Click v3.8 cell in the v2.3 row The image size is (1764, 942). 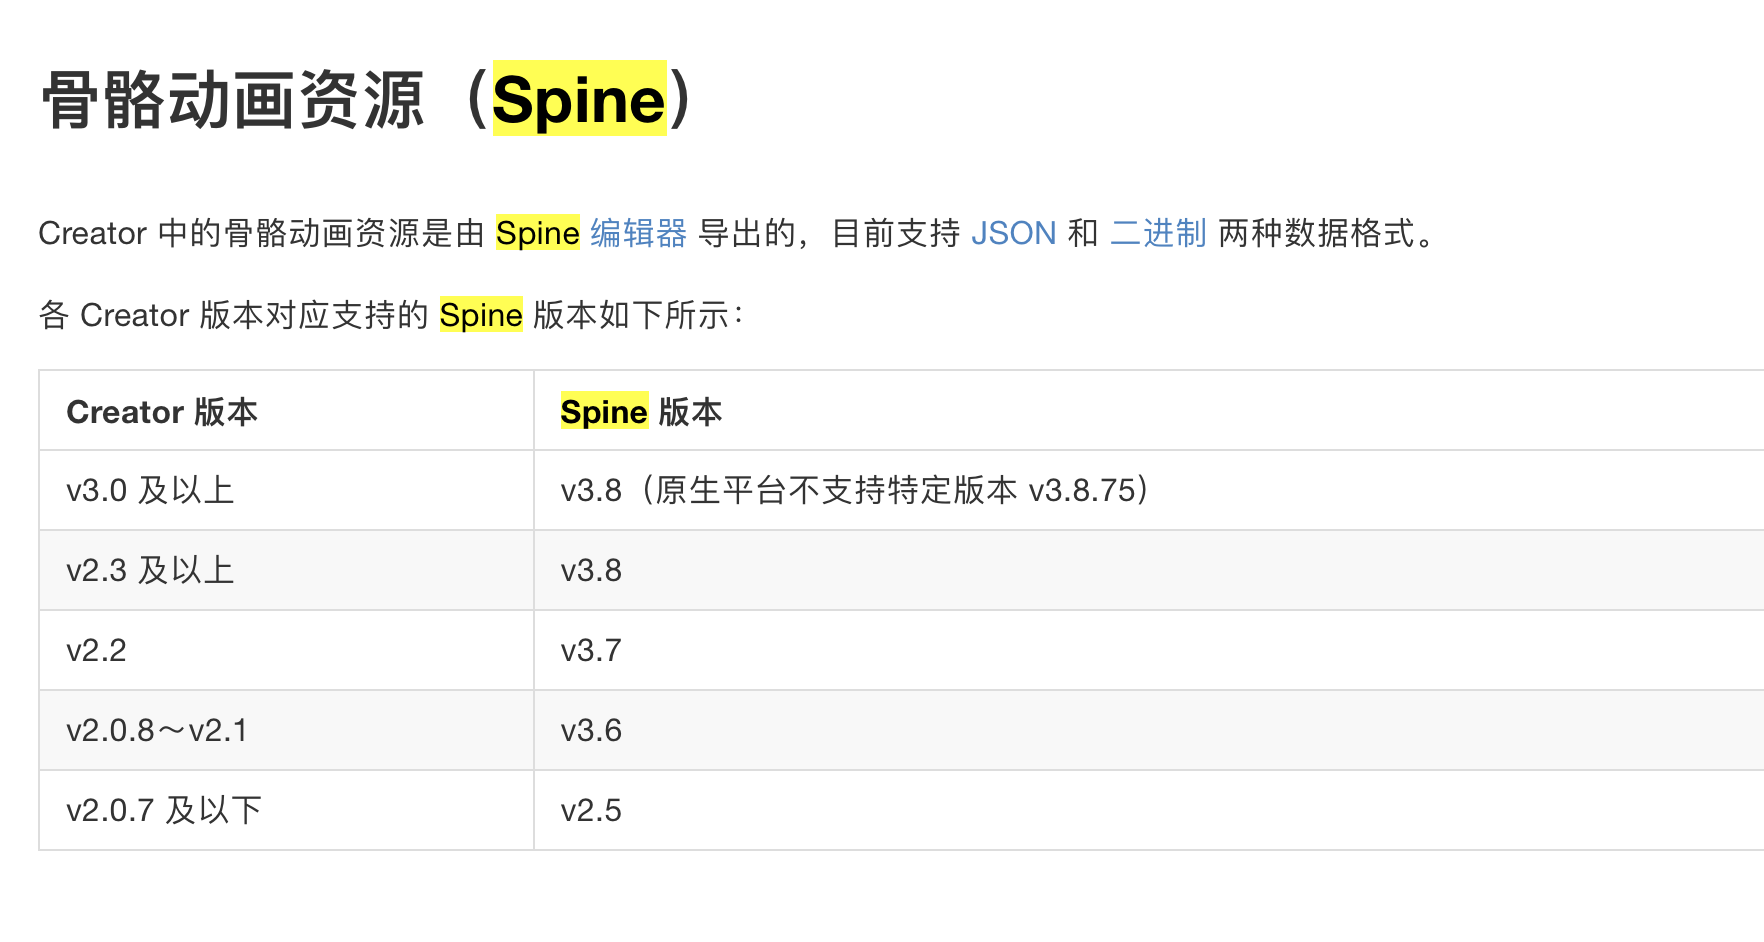[591, 570]
